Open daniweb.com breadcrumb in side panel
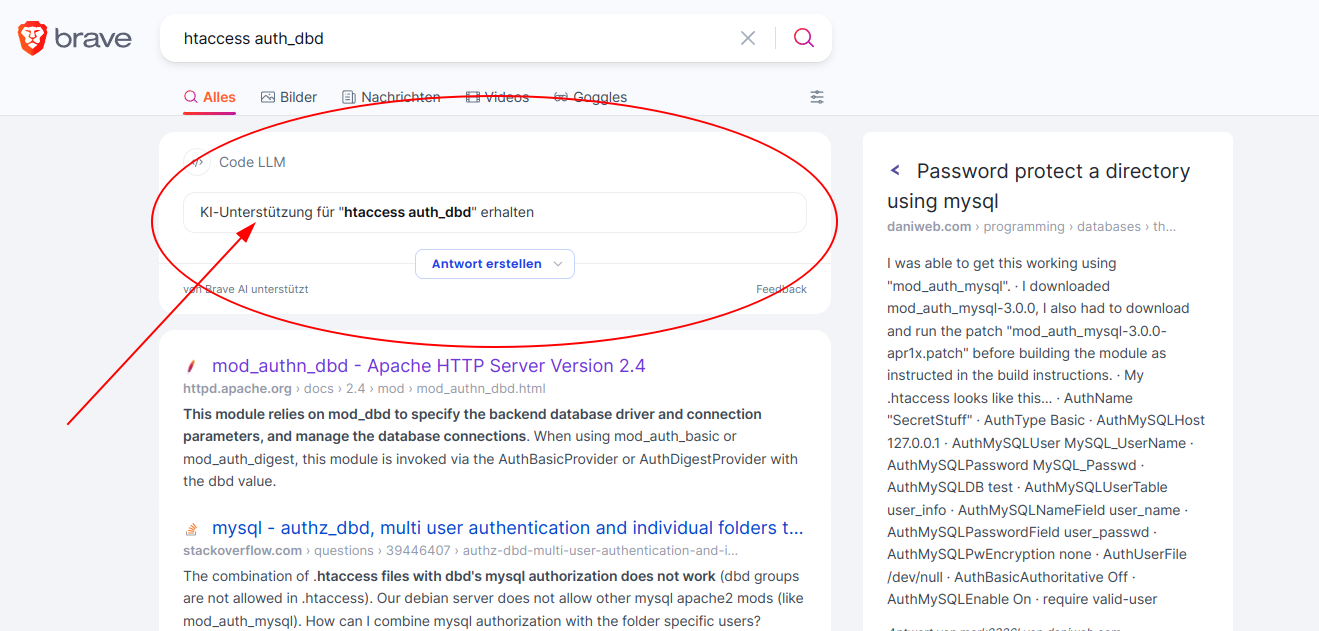Image resolution: width=1319 pixels, height=631 pixels. pos(1031,227)
